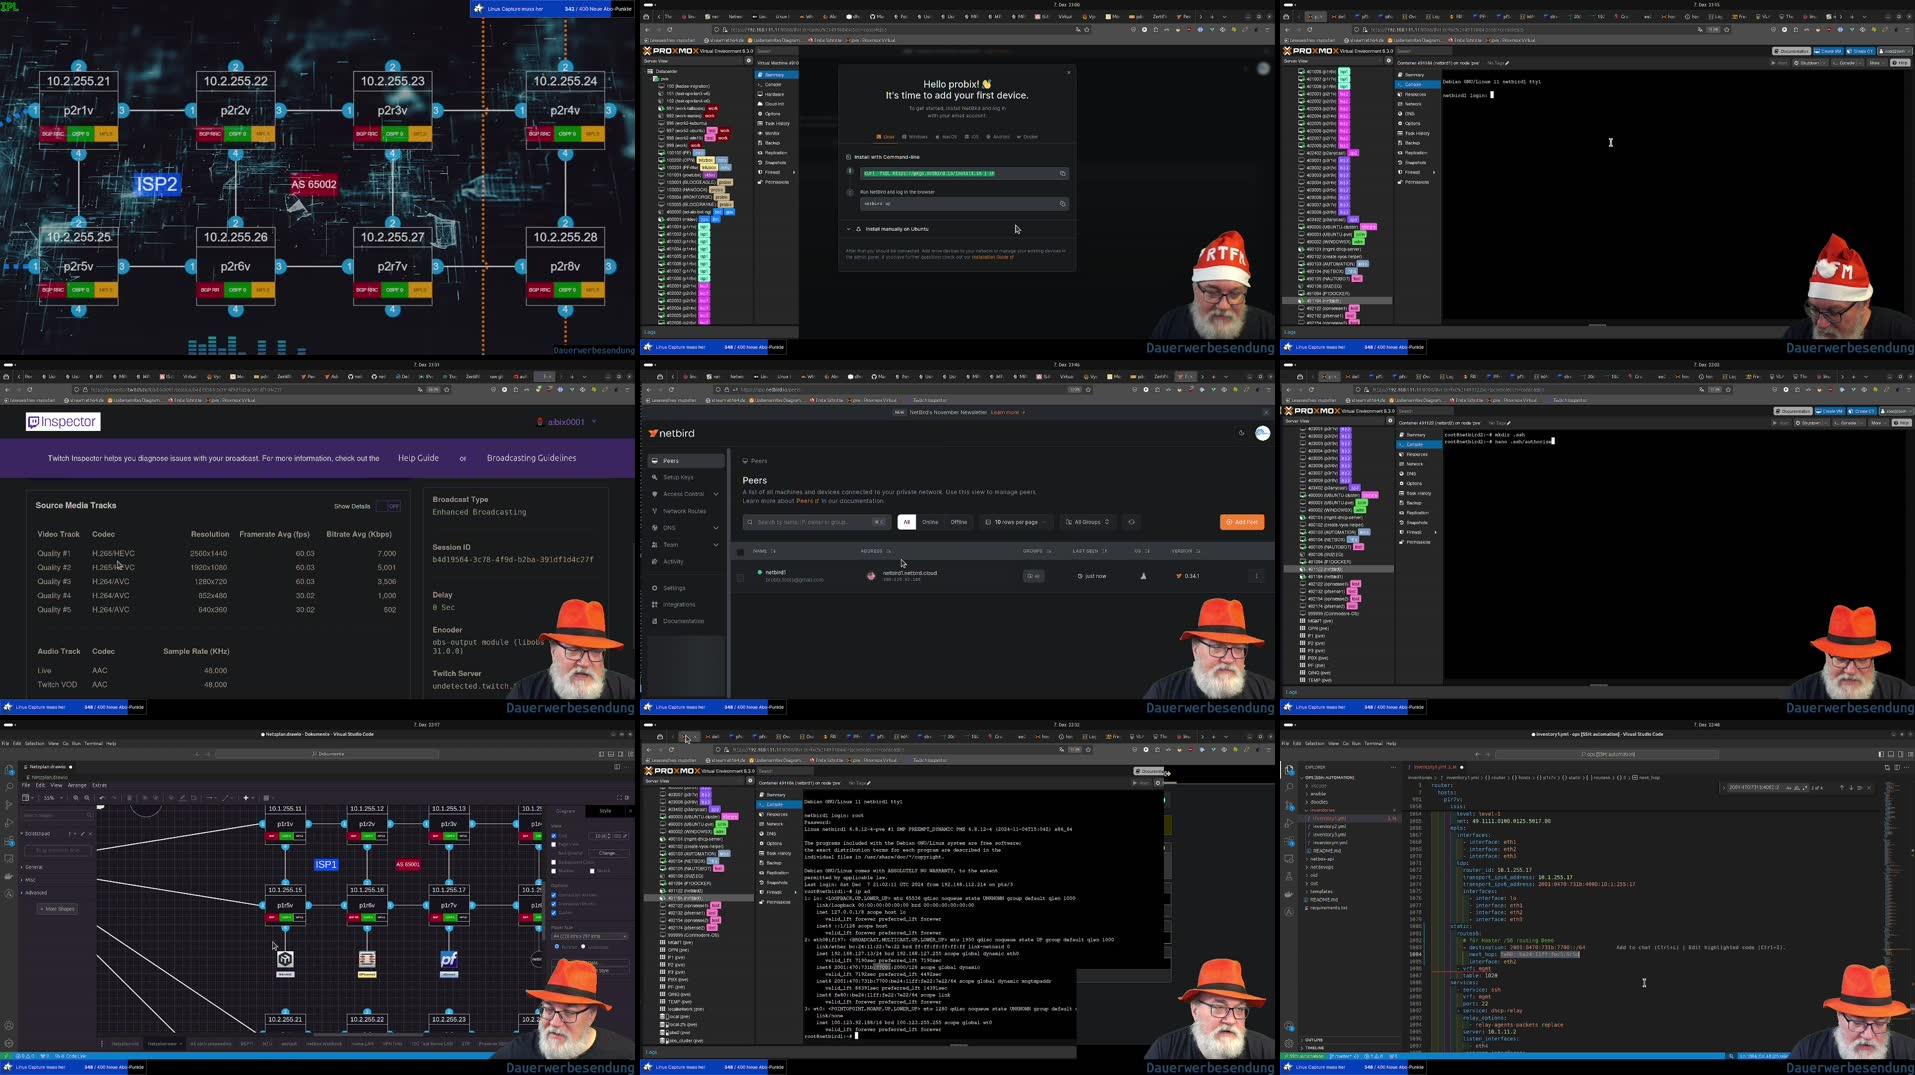
Task: Open the Help Guide link in Twitch Inspector
Action: (418, 458)
